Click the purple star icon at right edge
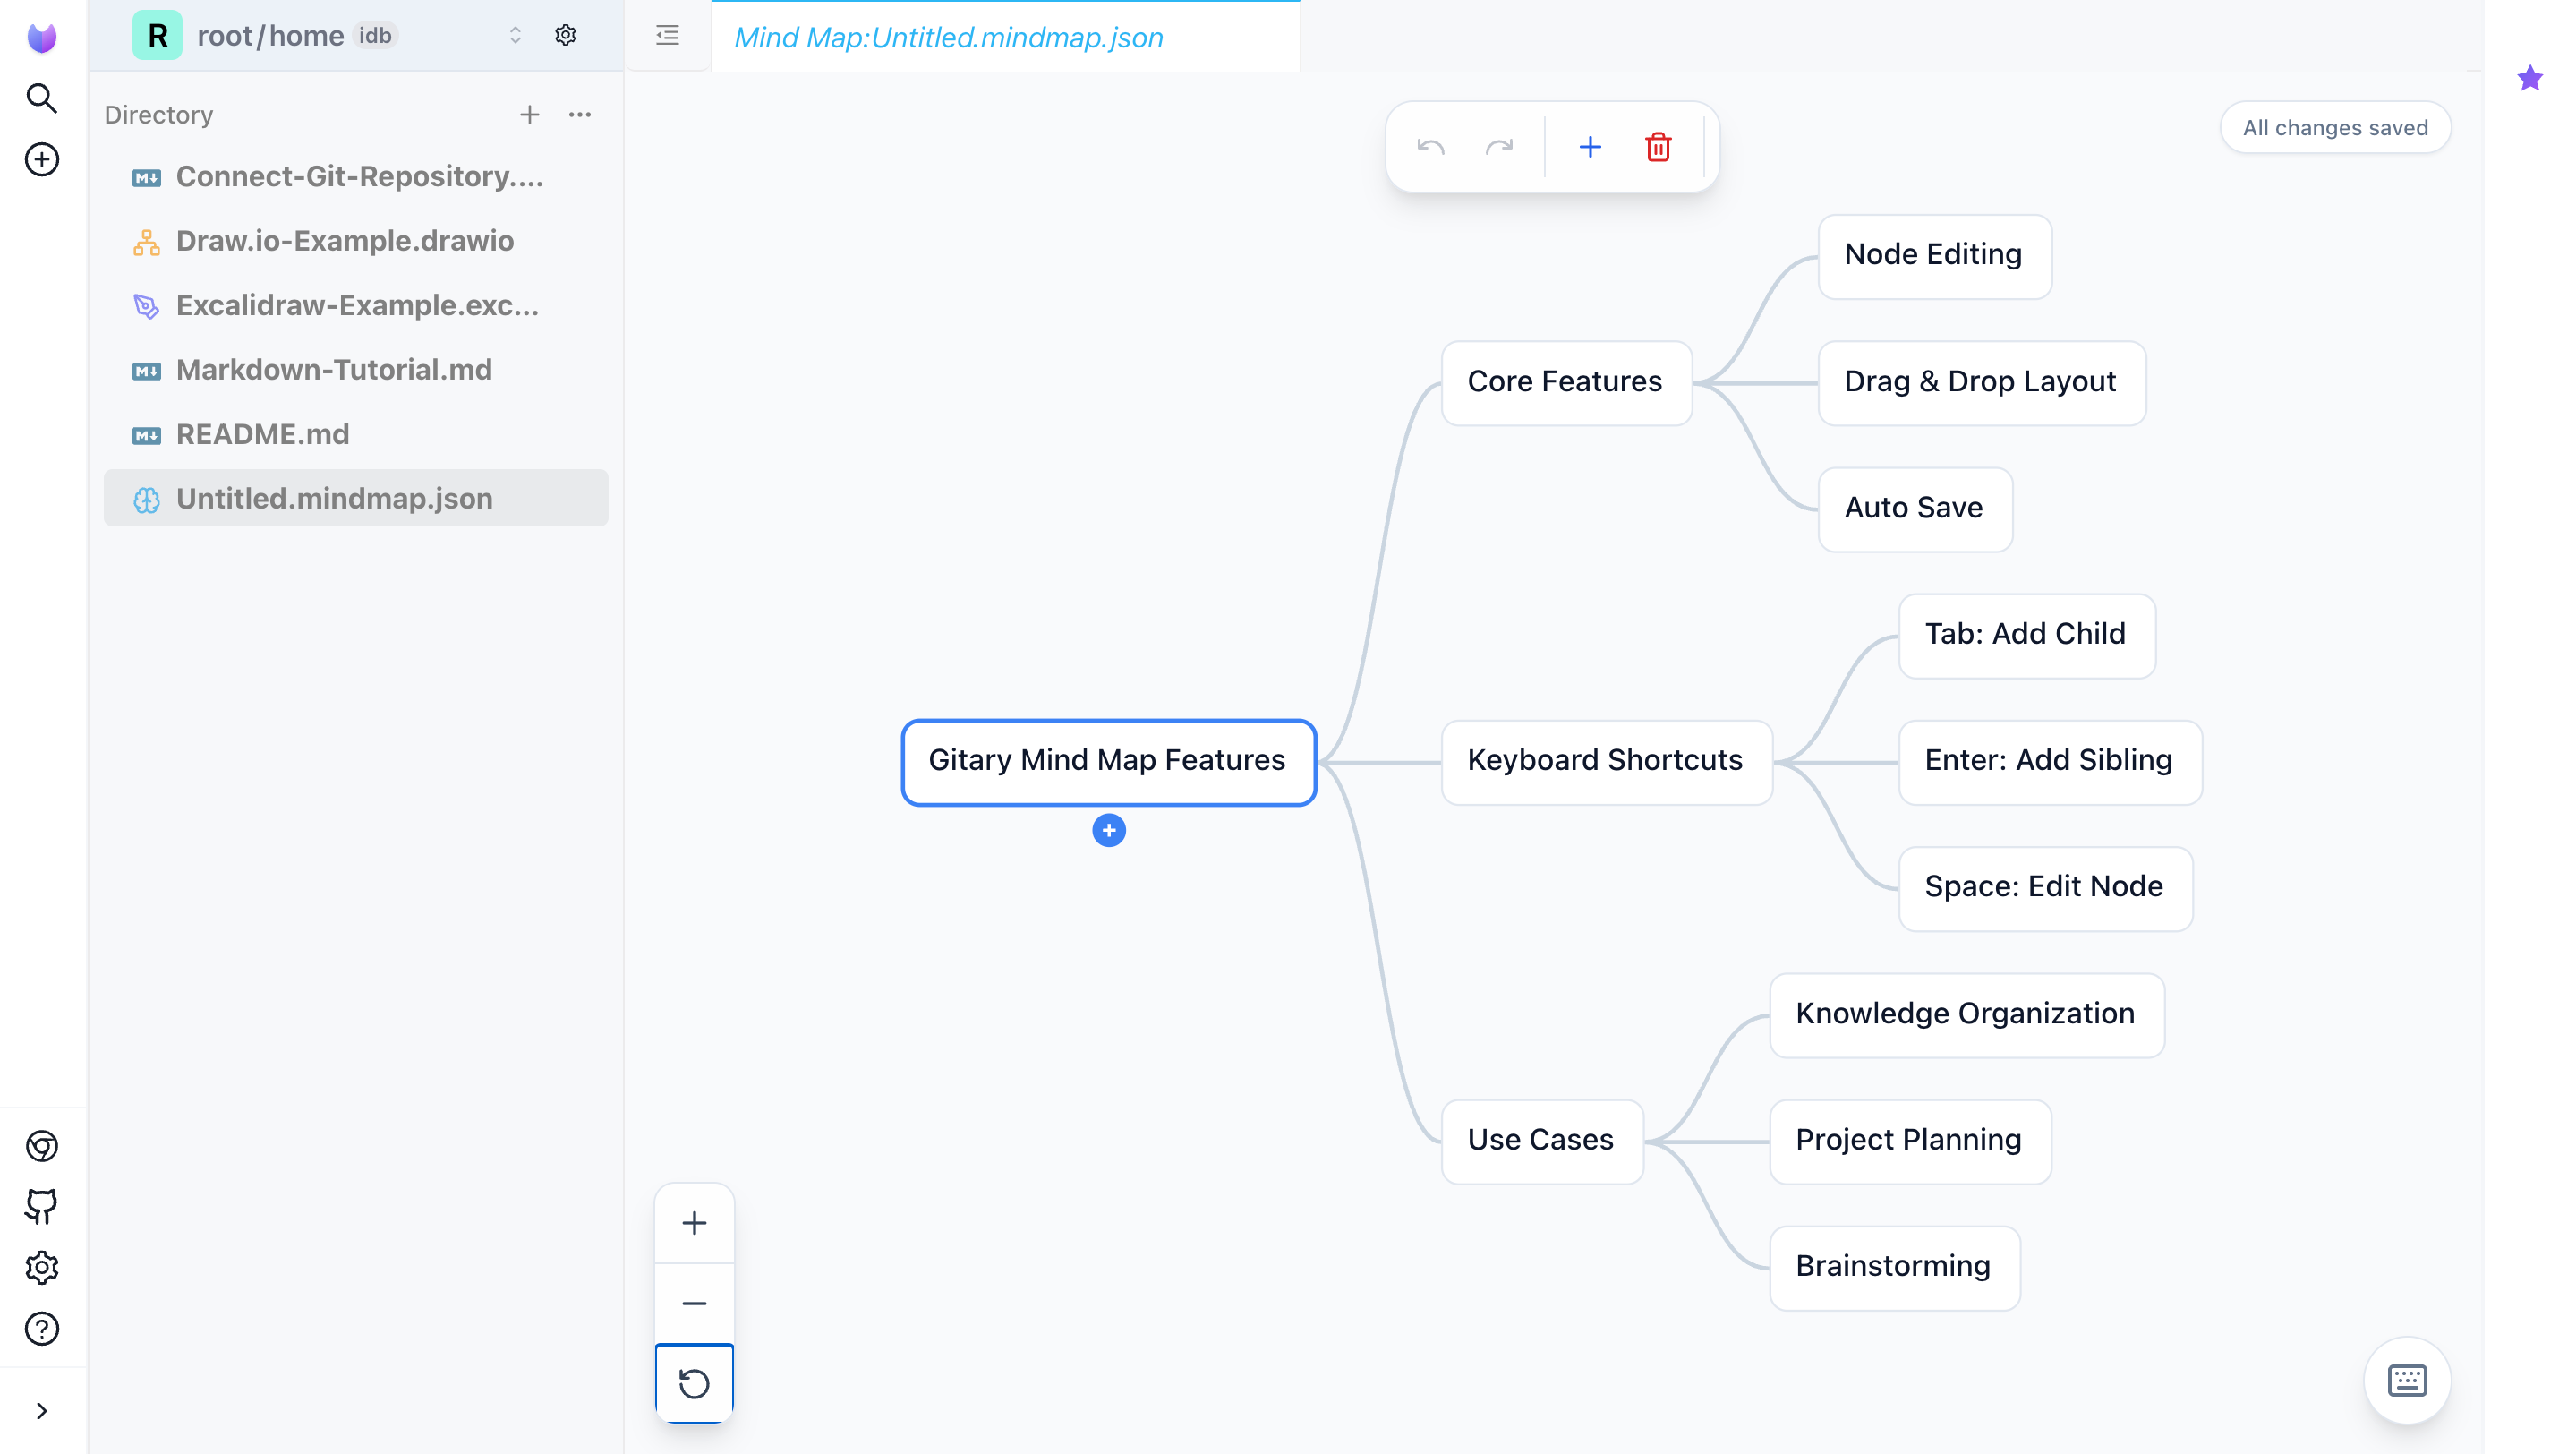 coord(2529,78)
